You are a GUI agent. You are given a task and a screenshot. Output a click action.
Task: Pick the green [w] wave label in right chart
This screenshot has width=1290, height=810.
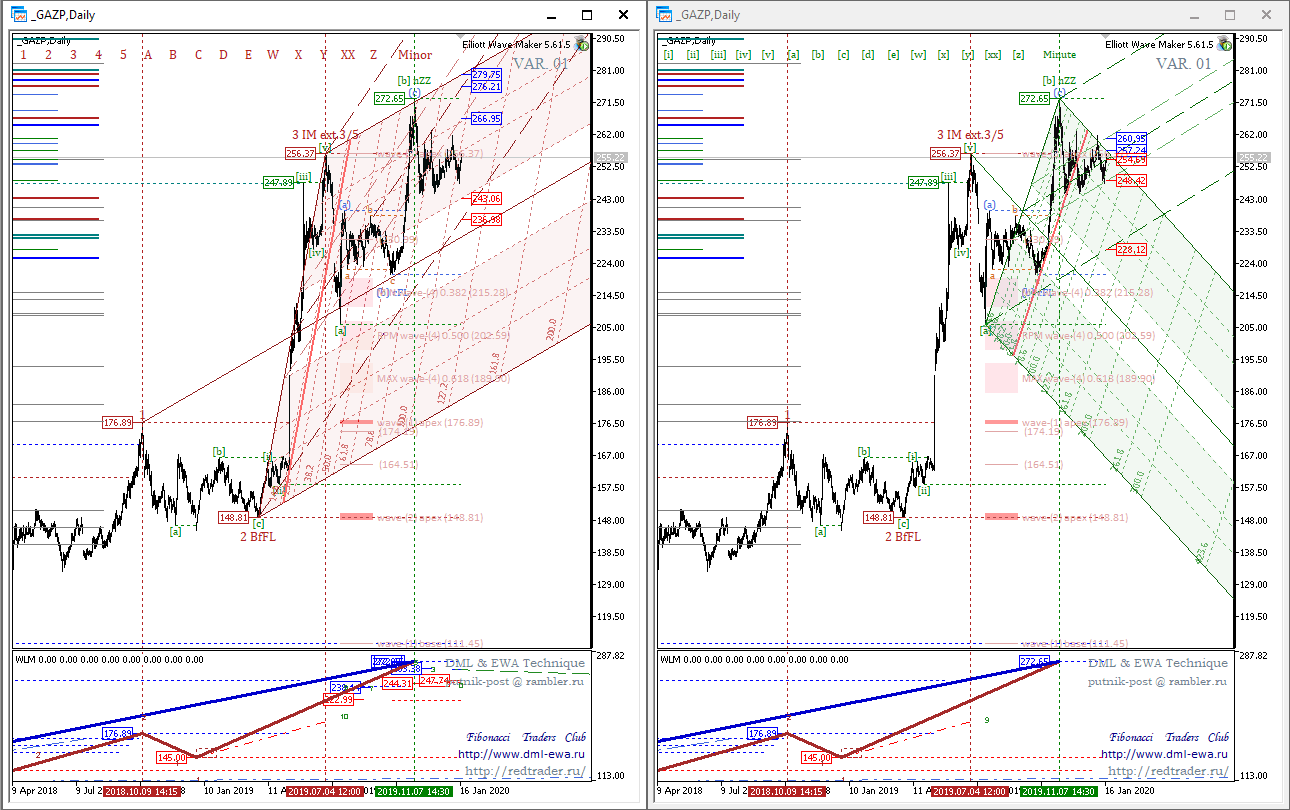(918, 55)
